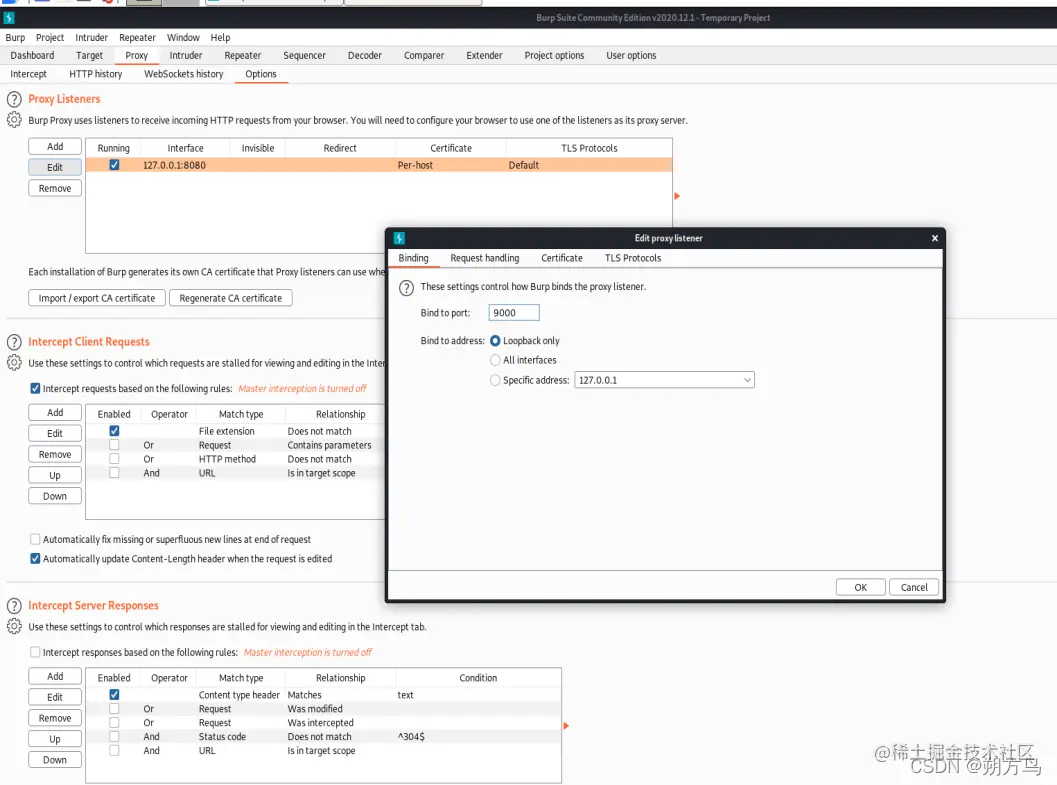Enable Status code response rule checkbox
The width and height of the screenshot is (1057, 785).
tap(114, 736)
